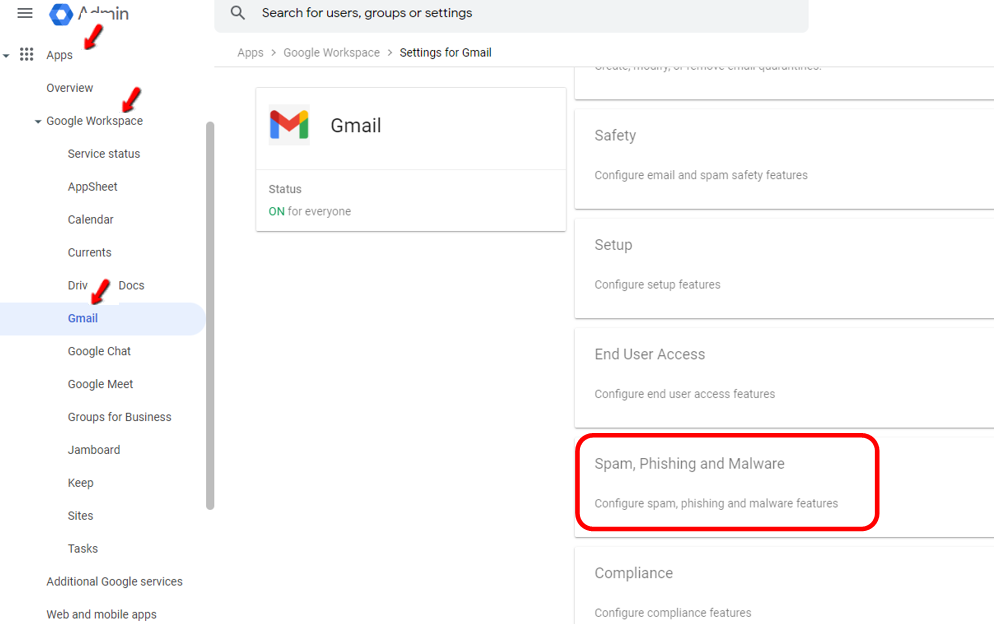
Task: Collapse the Google Workspace sidebar section
Action: [37, 120]
